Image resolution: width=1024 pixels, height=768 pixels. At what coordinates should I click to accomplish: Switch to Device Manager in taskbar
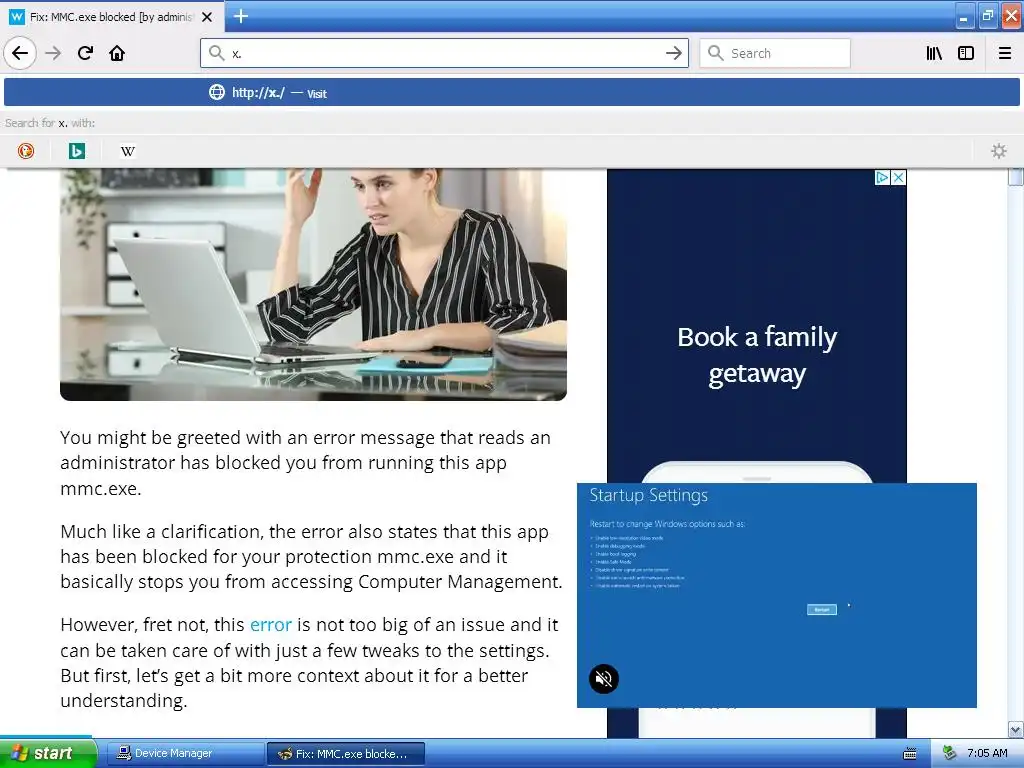point(185,753)
